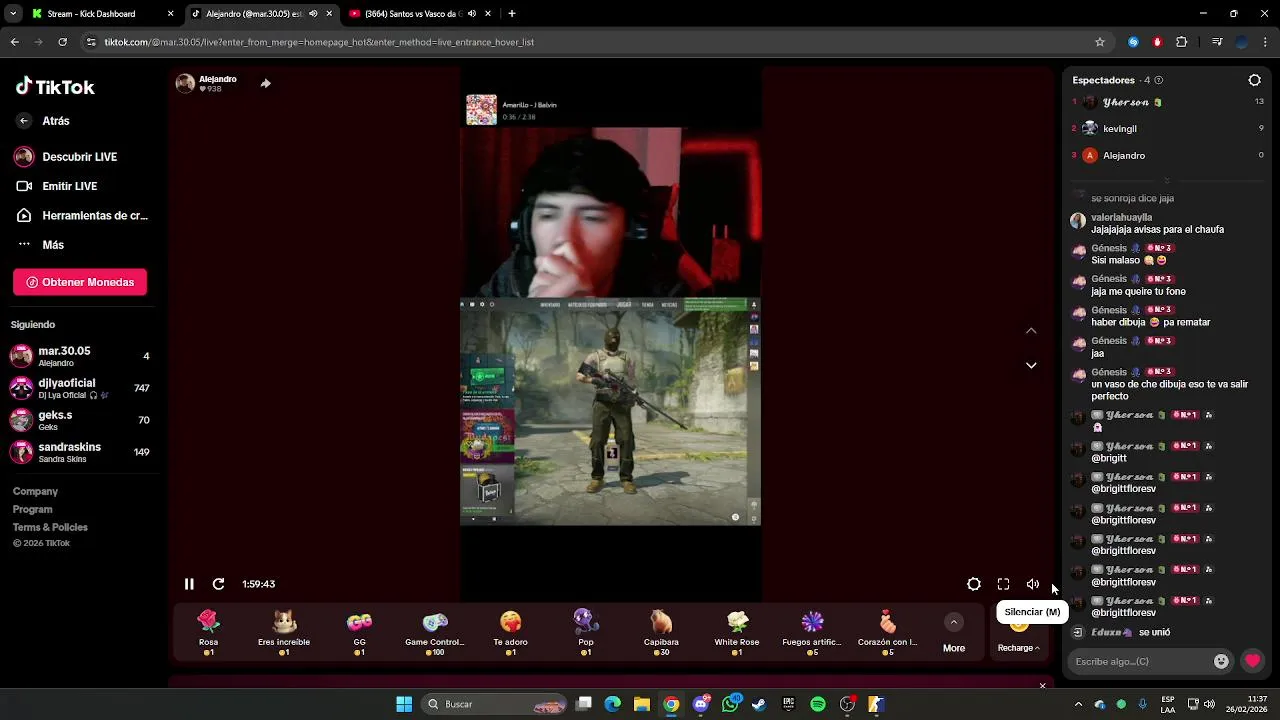This screenshot has height=720, width=1280.
Task: Open Windows Start menu
Action: [404, 704]
